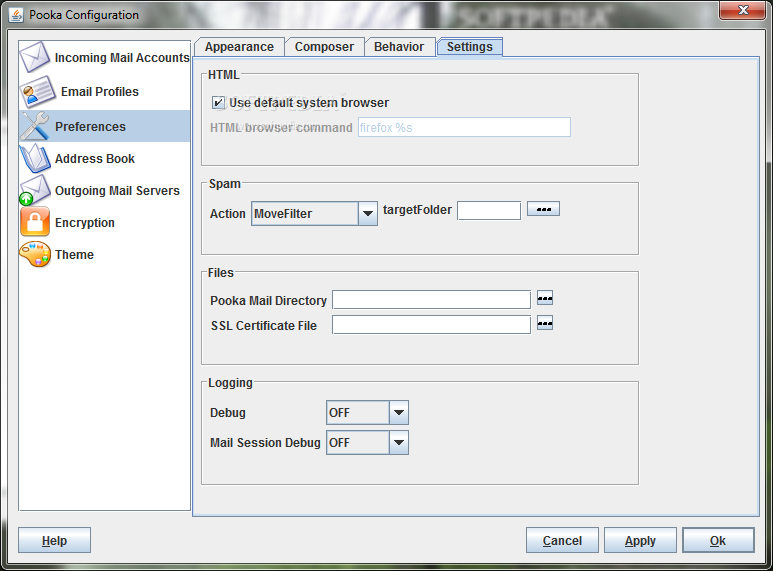Switch to the Appearance tab
The width and height of the screenshot is (773, 571).
click(x=240, y=47)
